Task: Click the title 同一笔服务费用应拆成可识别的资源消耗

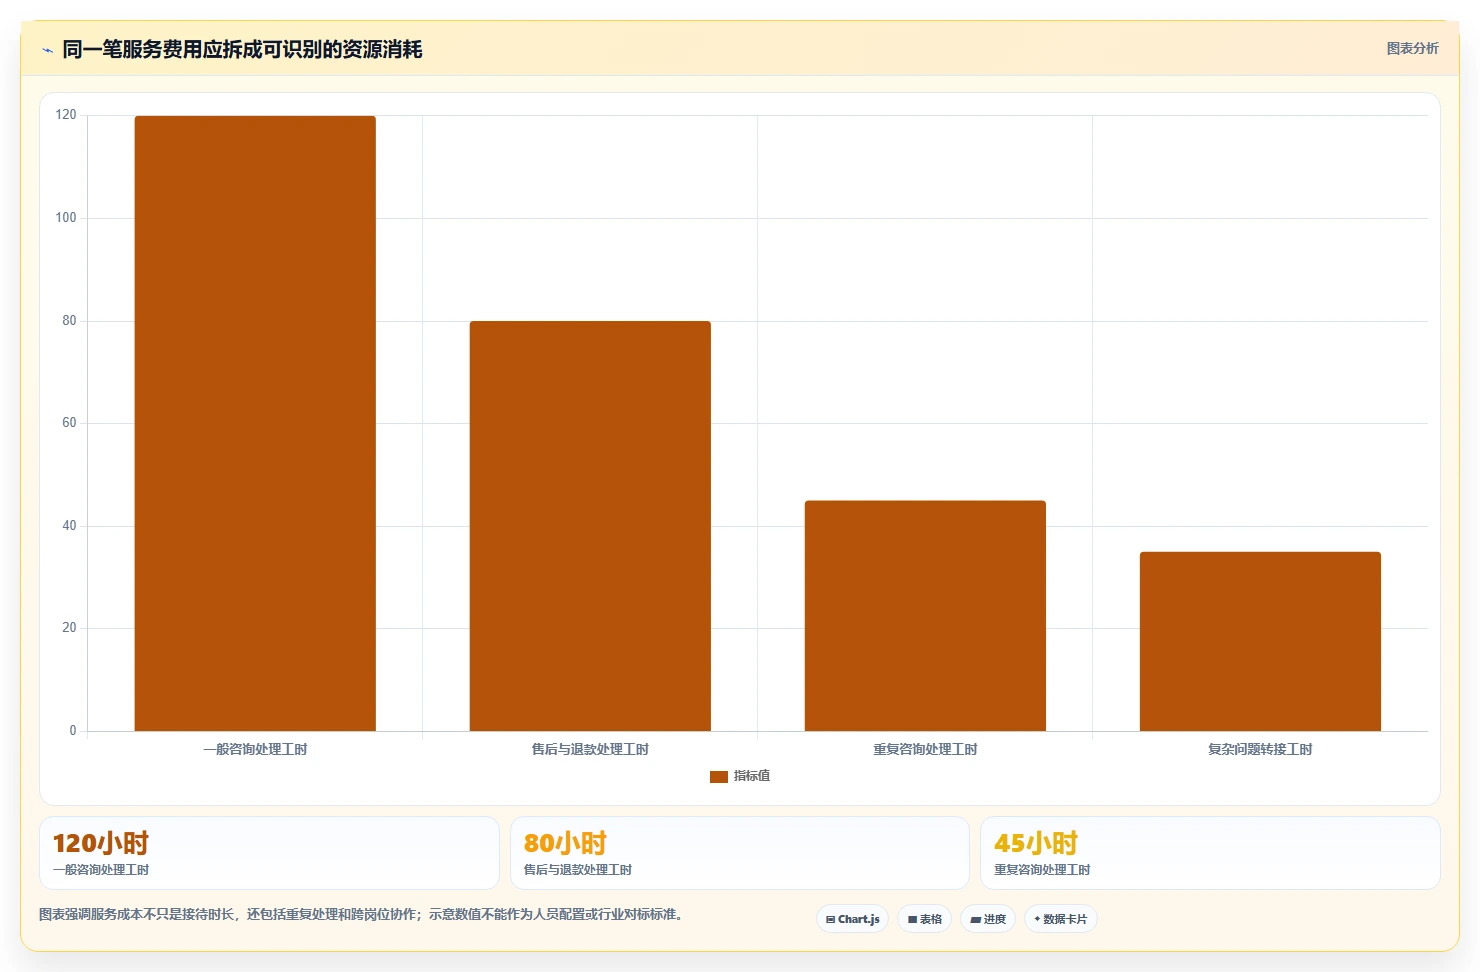Action: 242,49
